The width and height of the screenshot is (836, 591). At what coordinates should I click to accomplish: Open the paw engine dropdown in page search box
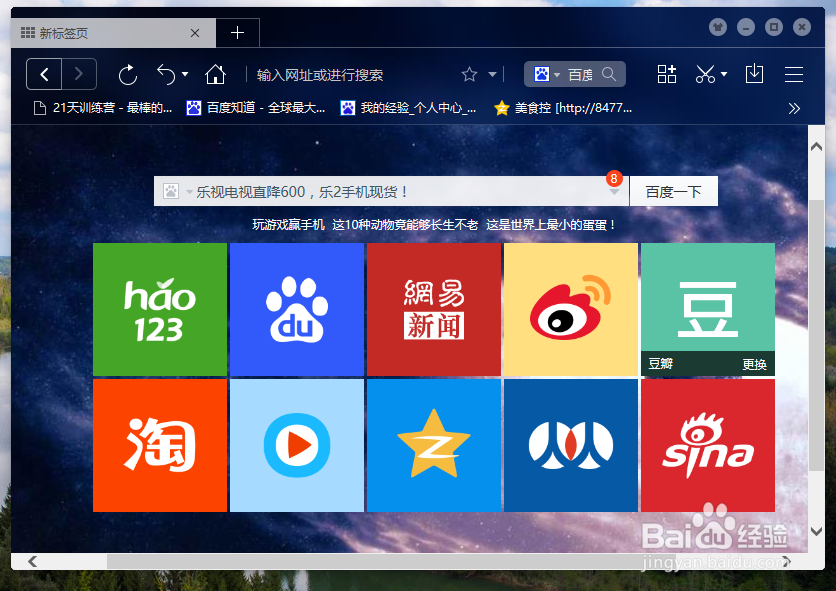tap(177, 191)
